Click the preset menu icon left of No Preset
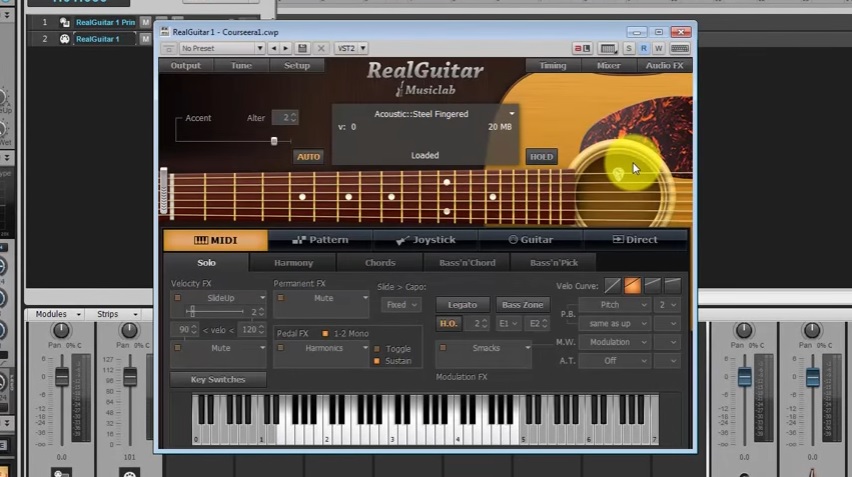 (168, 48)
